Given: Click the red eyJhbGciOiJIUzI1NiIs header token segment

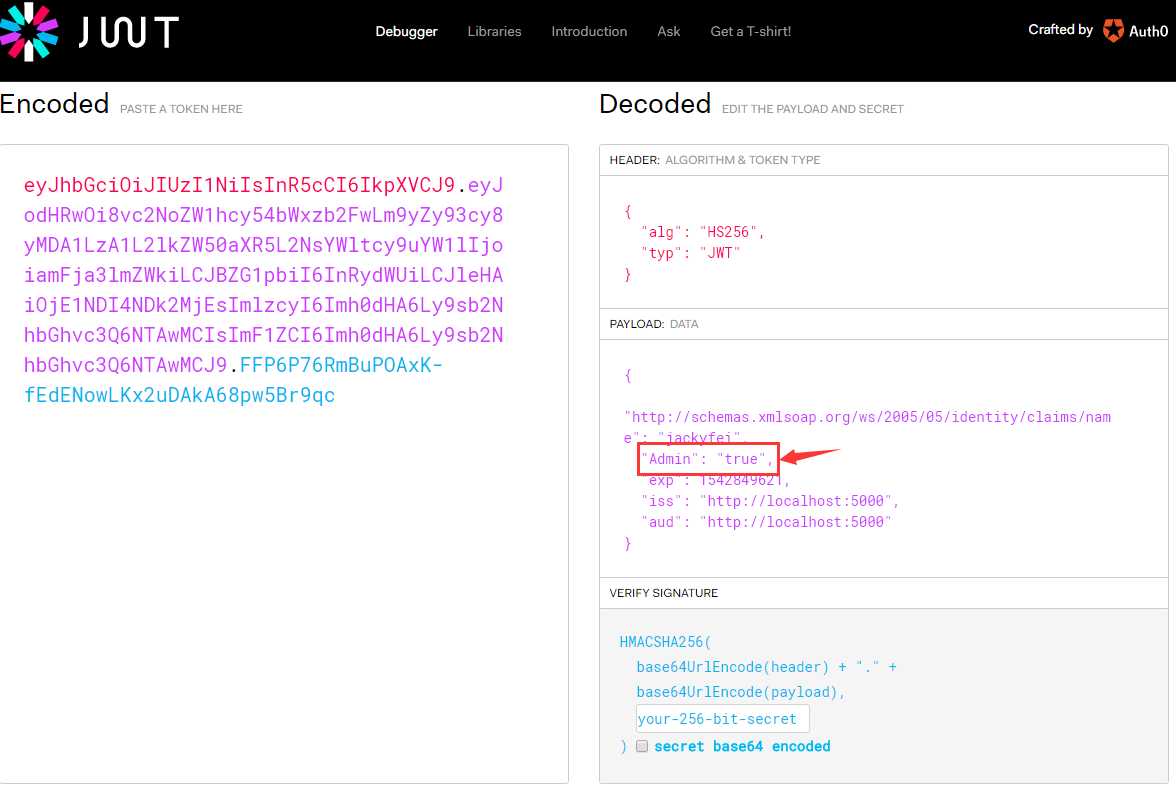Looking at the screenshot, I should point(239,185).
